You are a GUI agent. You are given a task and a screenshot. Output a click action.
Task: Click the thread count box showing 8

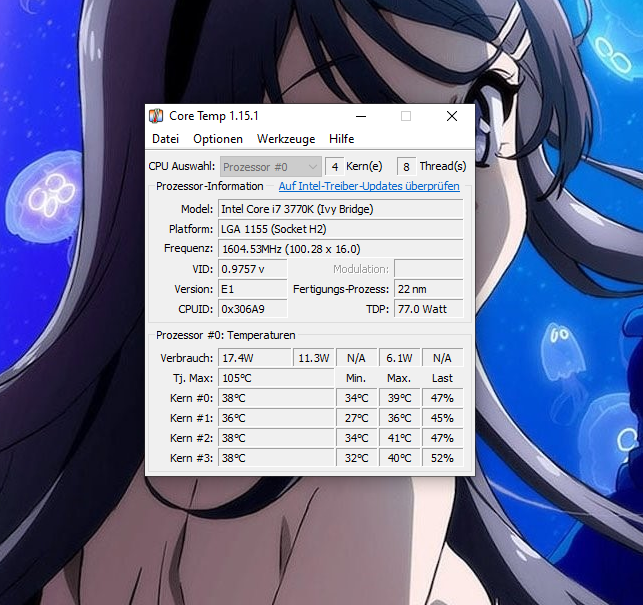[406, 167]
